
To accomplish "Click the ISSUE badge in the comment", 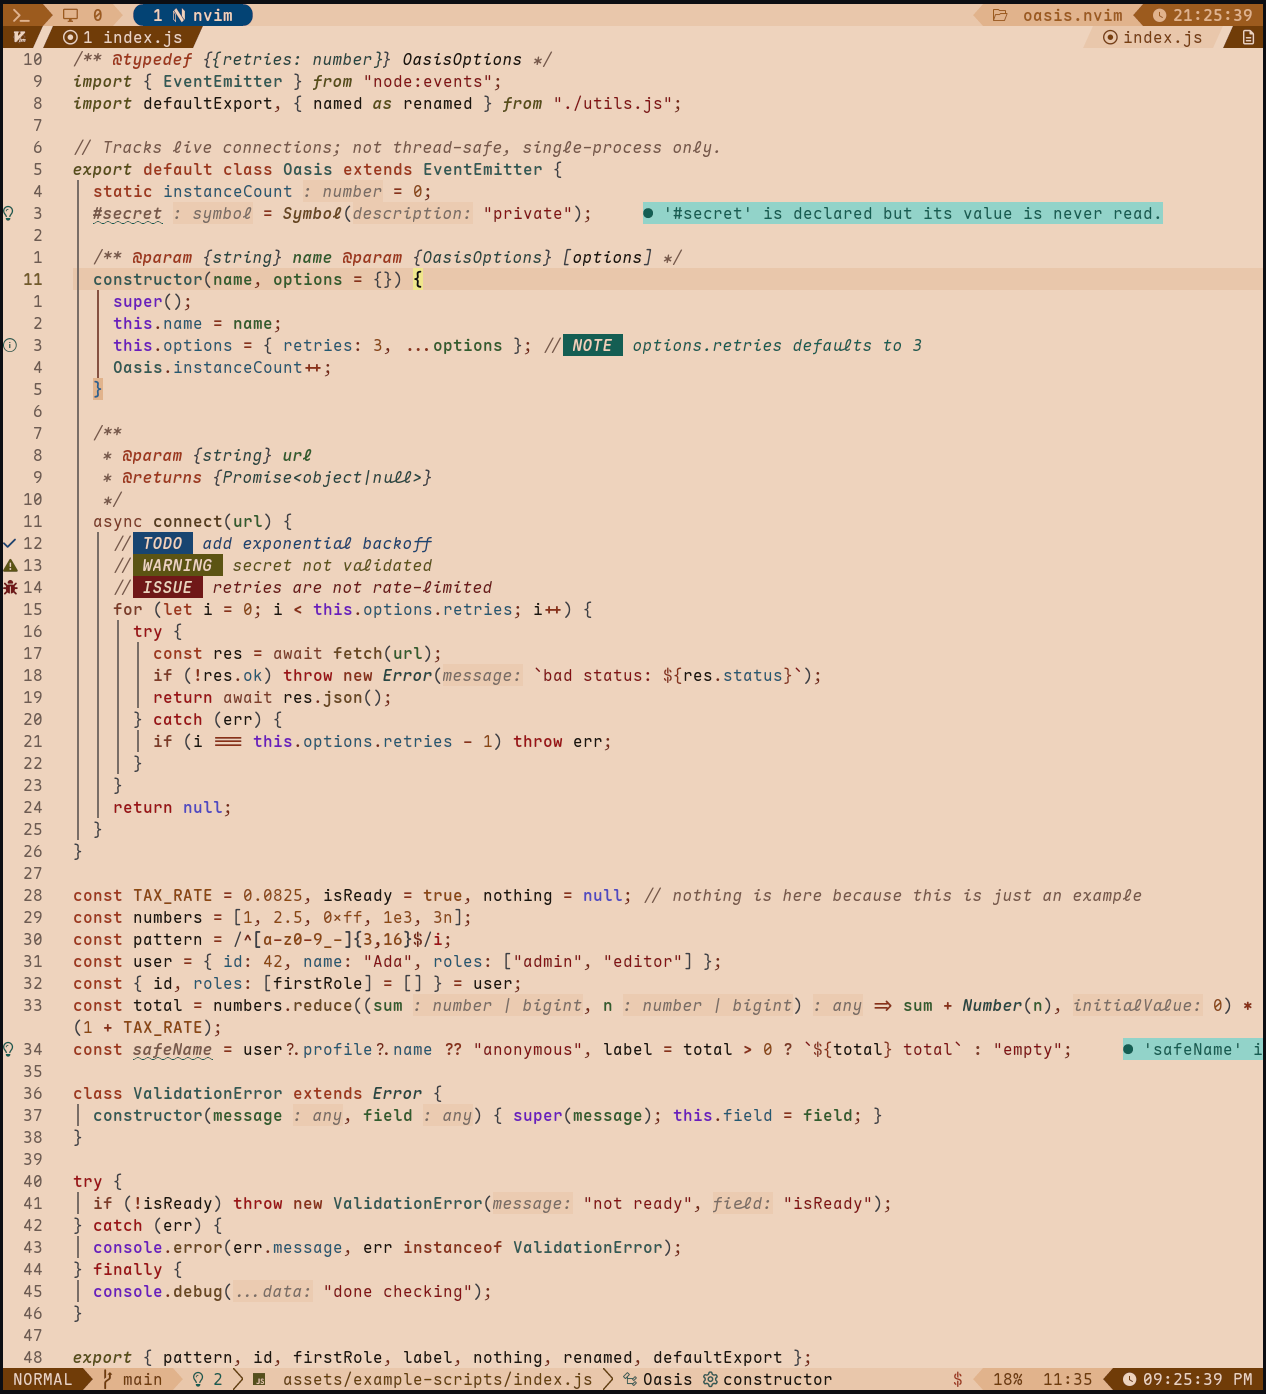I will pos(168,587).
